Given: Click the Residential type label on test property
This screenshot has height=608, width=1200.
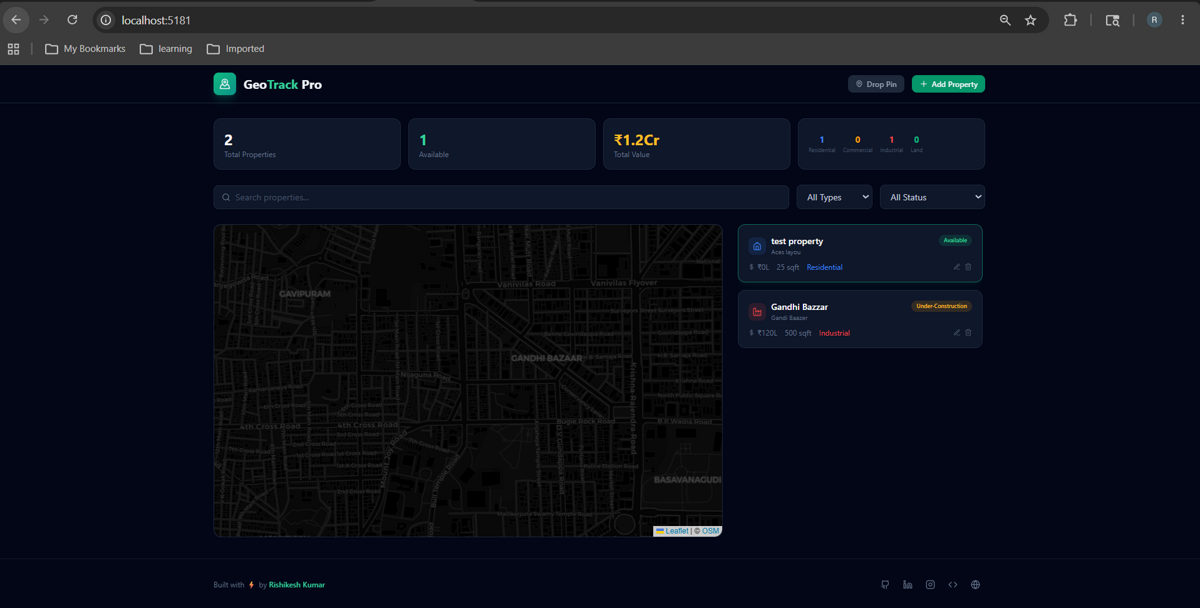Looking at the screenshot, I should 824,267.
